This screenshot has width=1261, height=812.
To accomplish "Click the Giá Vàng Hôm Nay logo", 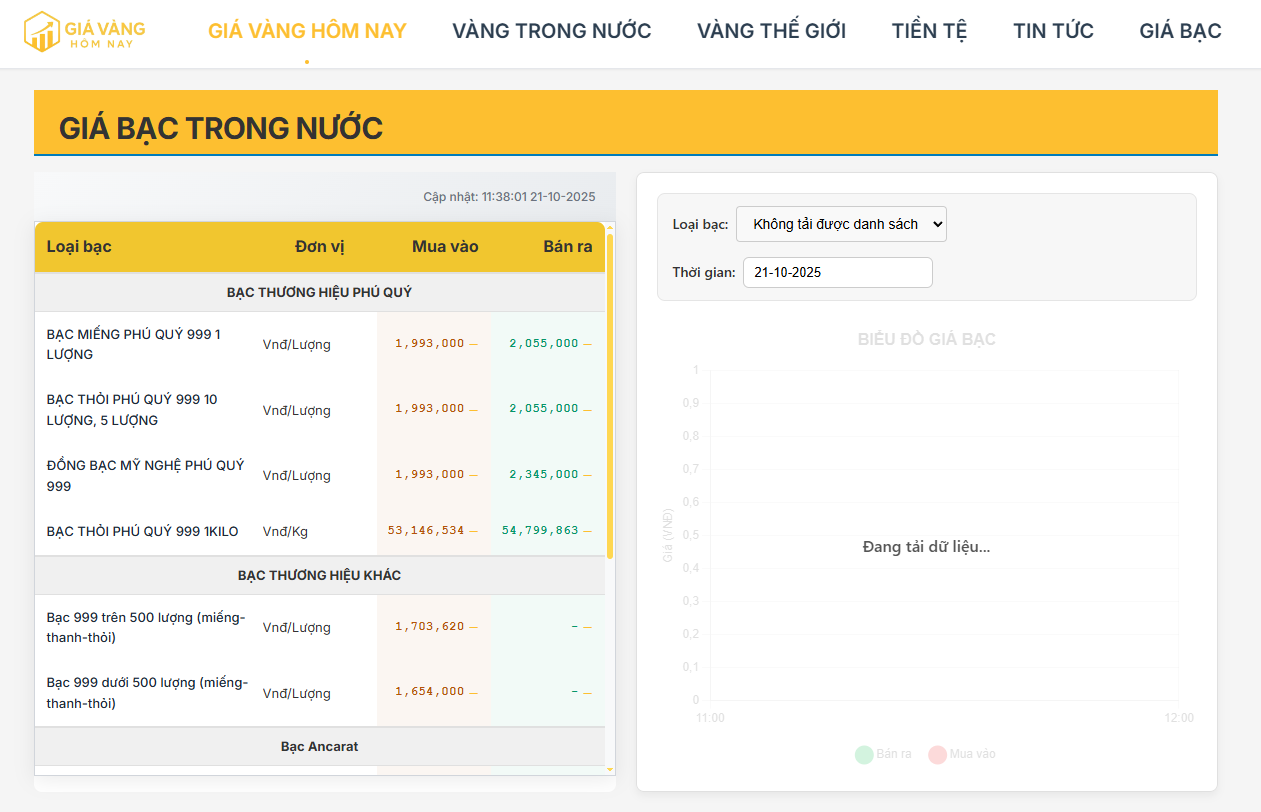I will pos(84,31).
